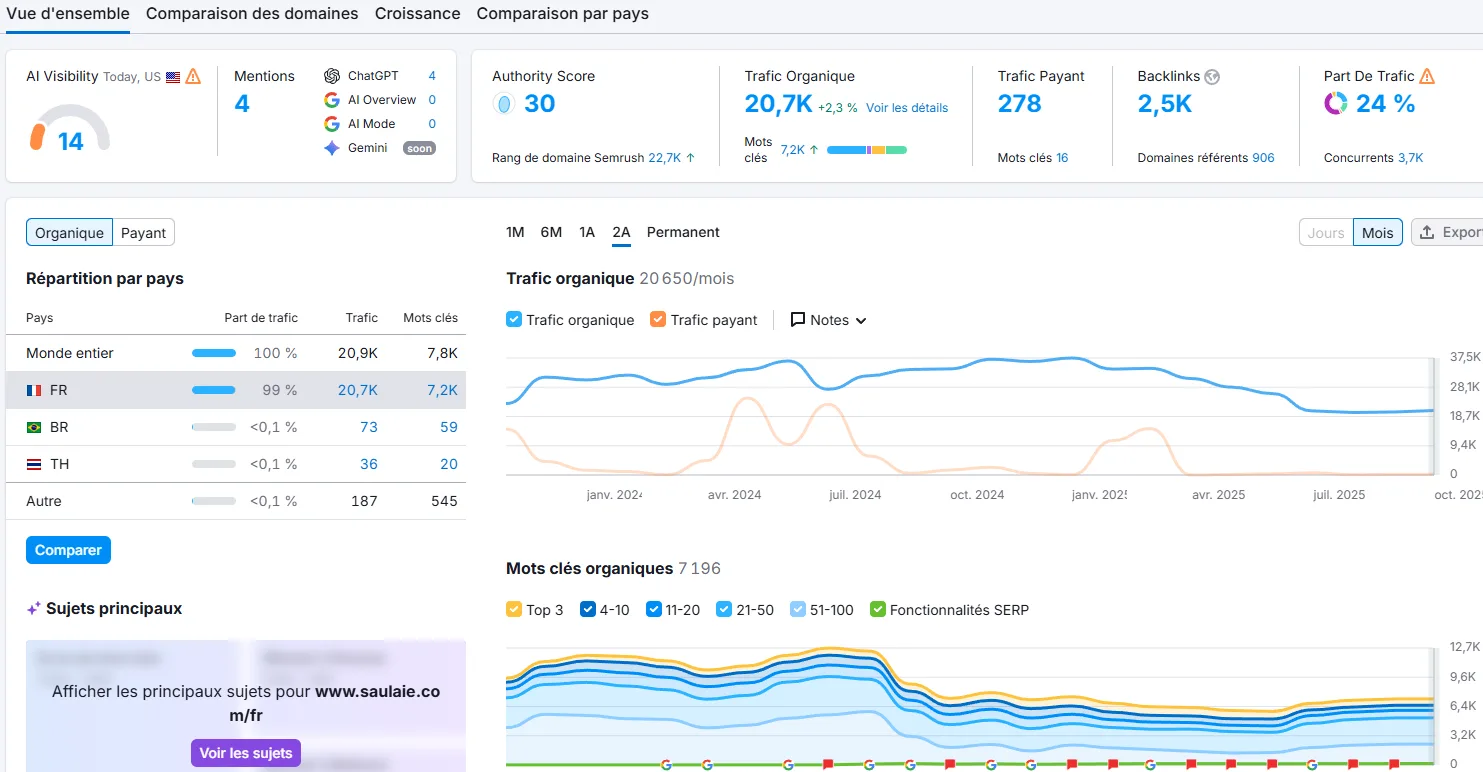Click the Notes flag icon above the chart
This screenshot has width=1483, height=772.
pyautogui.click(x=797, y=319)
